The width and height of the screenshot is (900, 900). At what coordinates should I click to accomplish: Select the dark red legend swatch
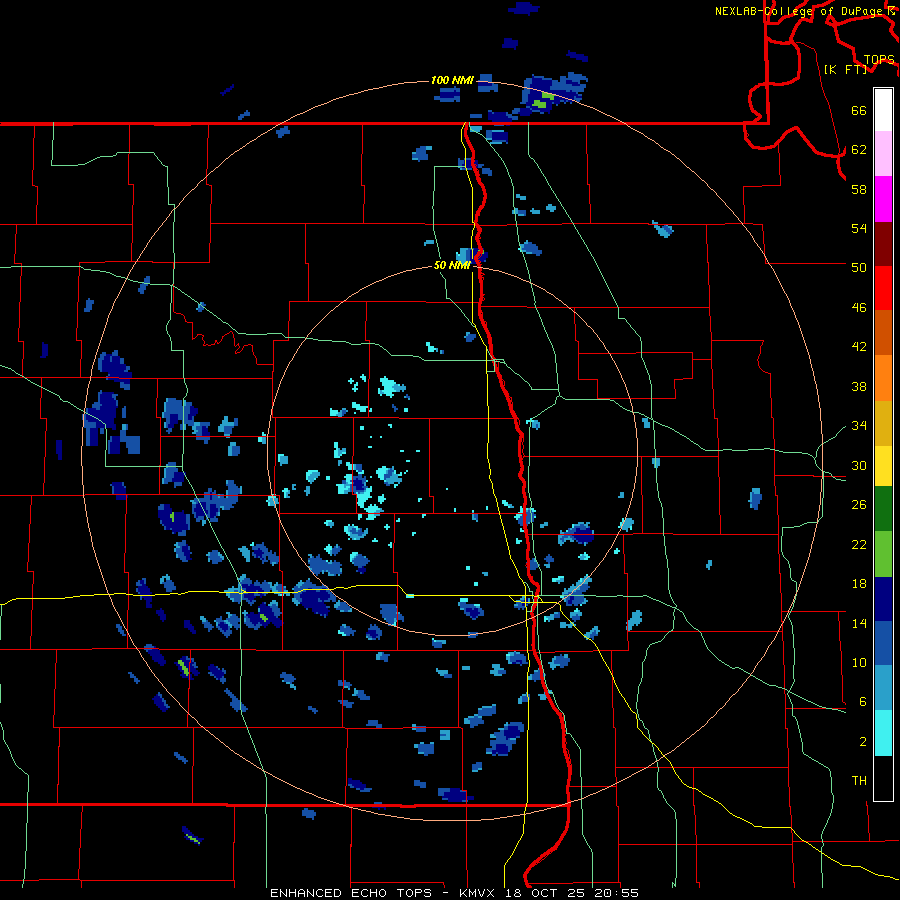(x=883, y=243)
